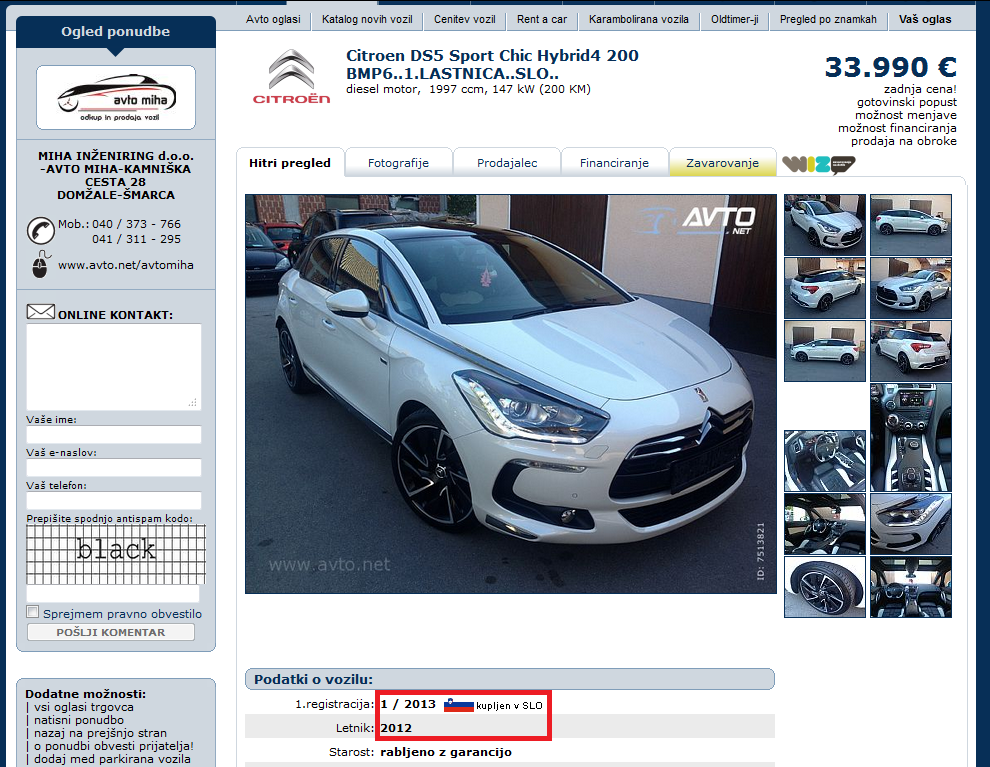Click the Pošlji komentar button
Image resolution: width=990 pixels, height=767 pixels.
[x=111, y=632]
